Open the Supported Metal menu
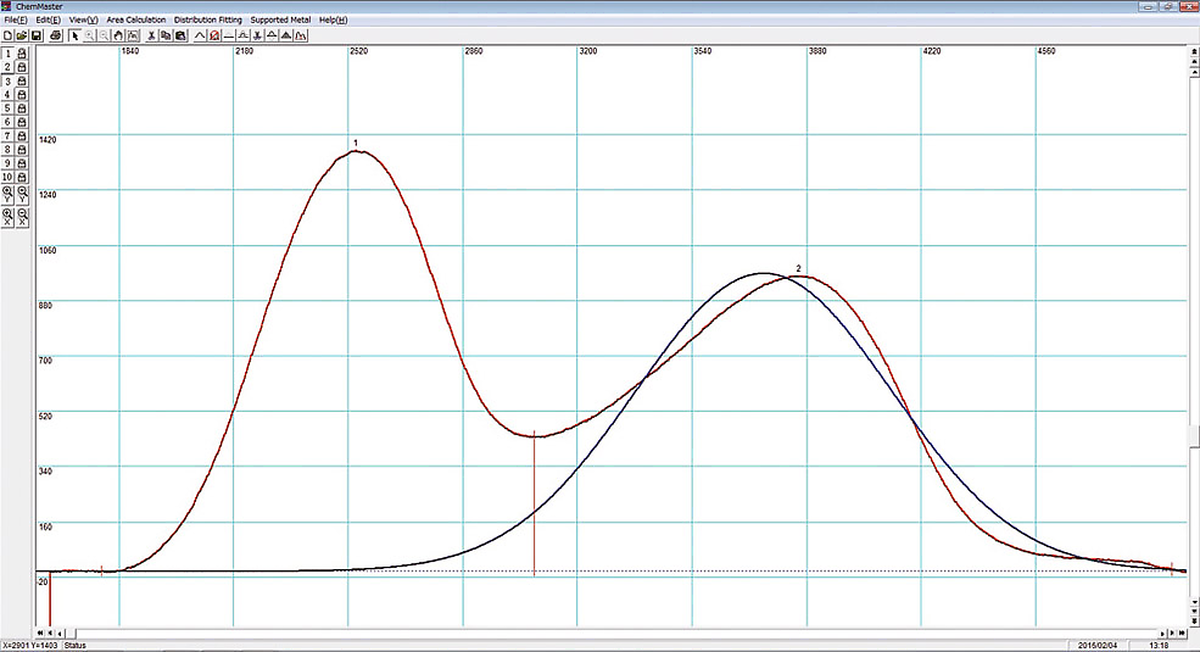Viewport: 1200px width, 652px height. pyautogui.click(x=281, y=20)
